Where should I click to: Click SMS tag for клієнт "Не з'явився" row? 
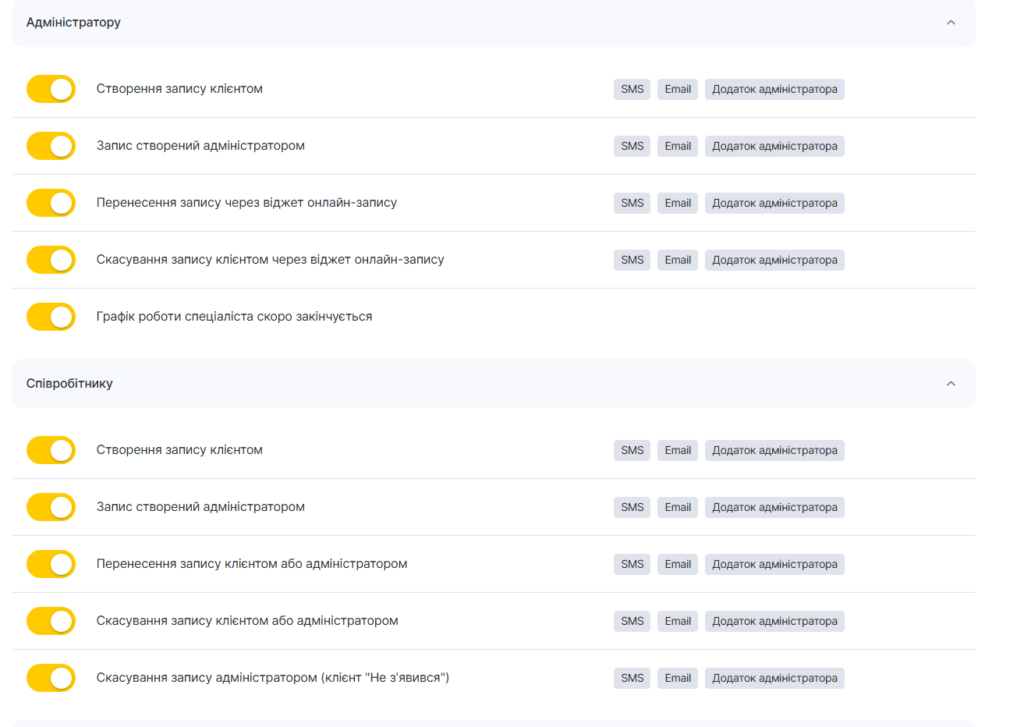pos(632,678)
